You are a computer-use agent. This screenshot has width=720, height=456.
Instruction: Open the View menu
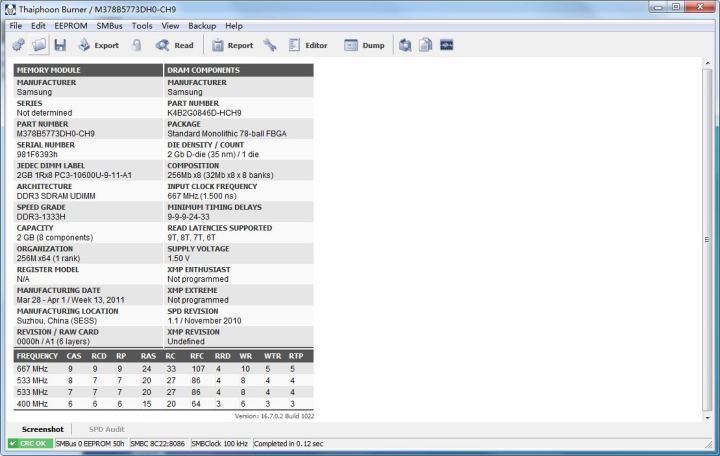tap(170, 26)
